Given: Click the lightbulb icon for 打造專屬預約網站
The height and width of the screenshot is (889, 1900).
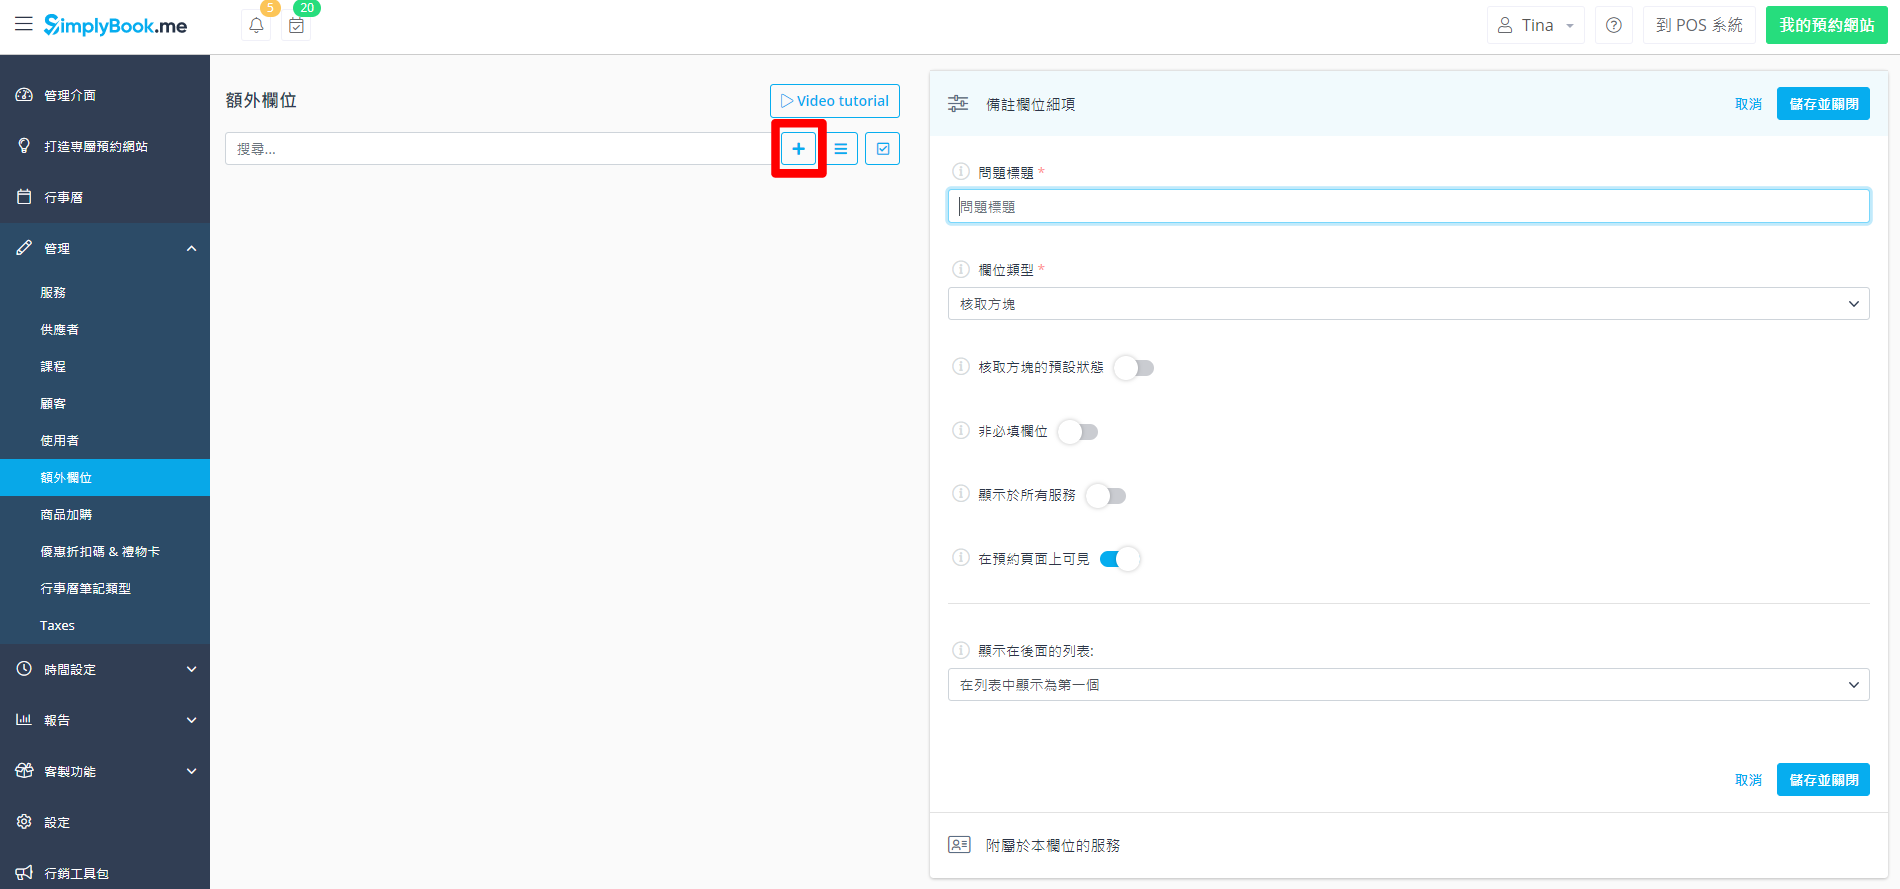Looking at the screenshot, I should click(x=24, y=146).
